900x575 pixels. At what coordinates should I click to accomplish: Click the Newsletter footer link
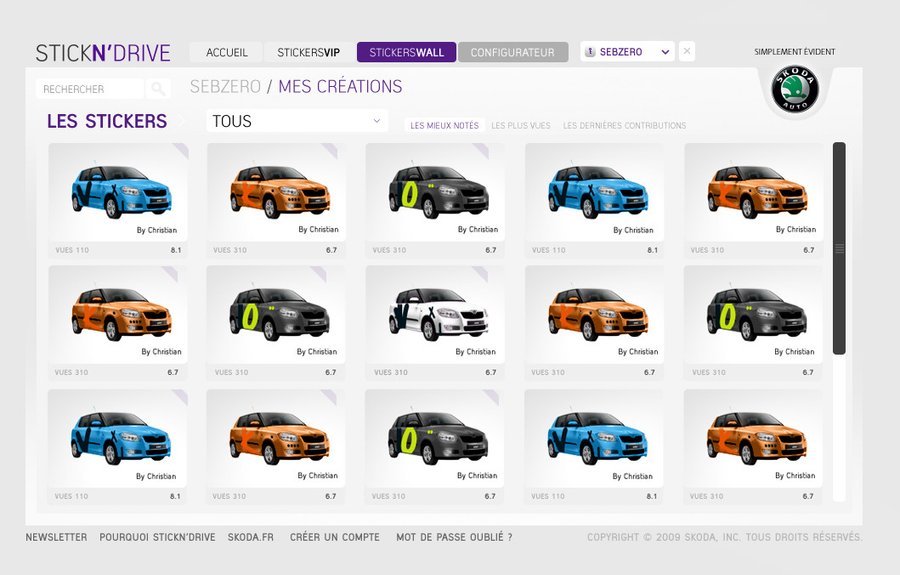56,537
